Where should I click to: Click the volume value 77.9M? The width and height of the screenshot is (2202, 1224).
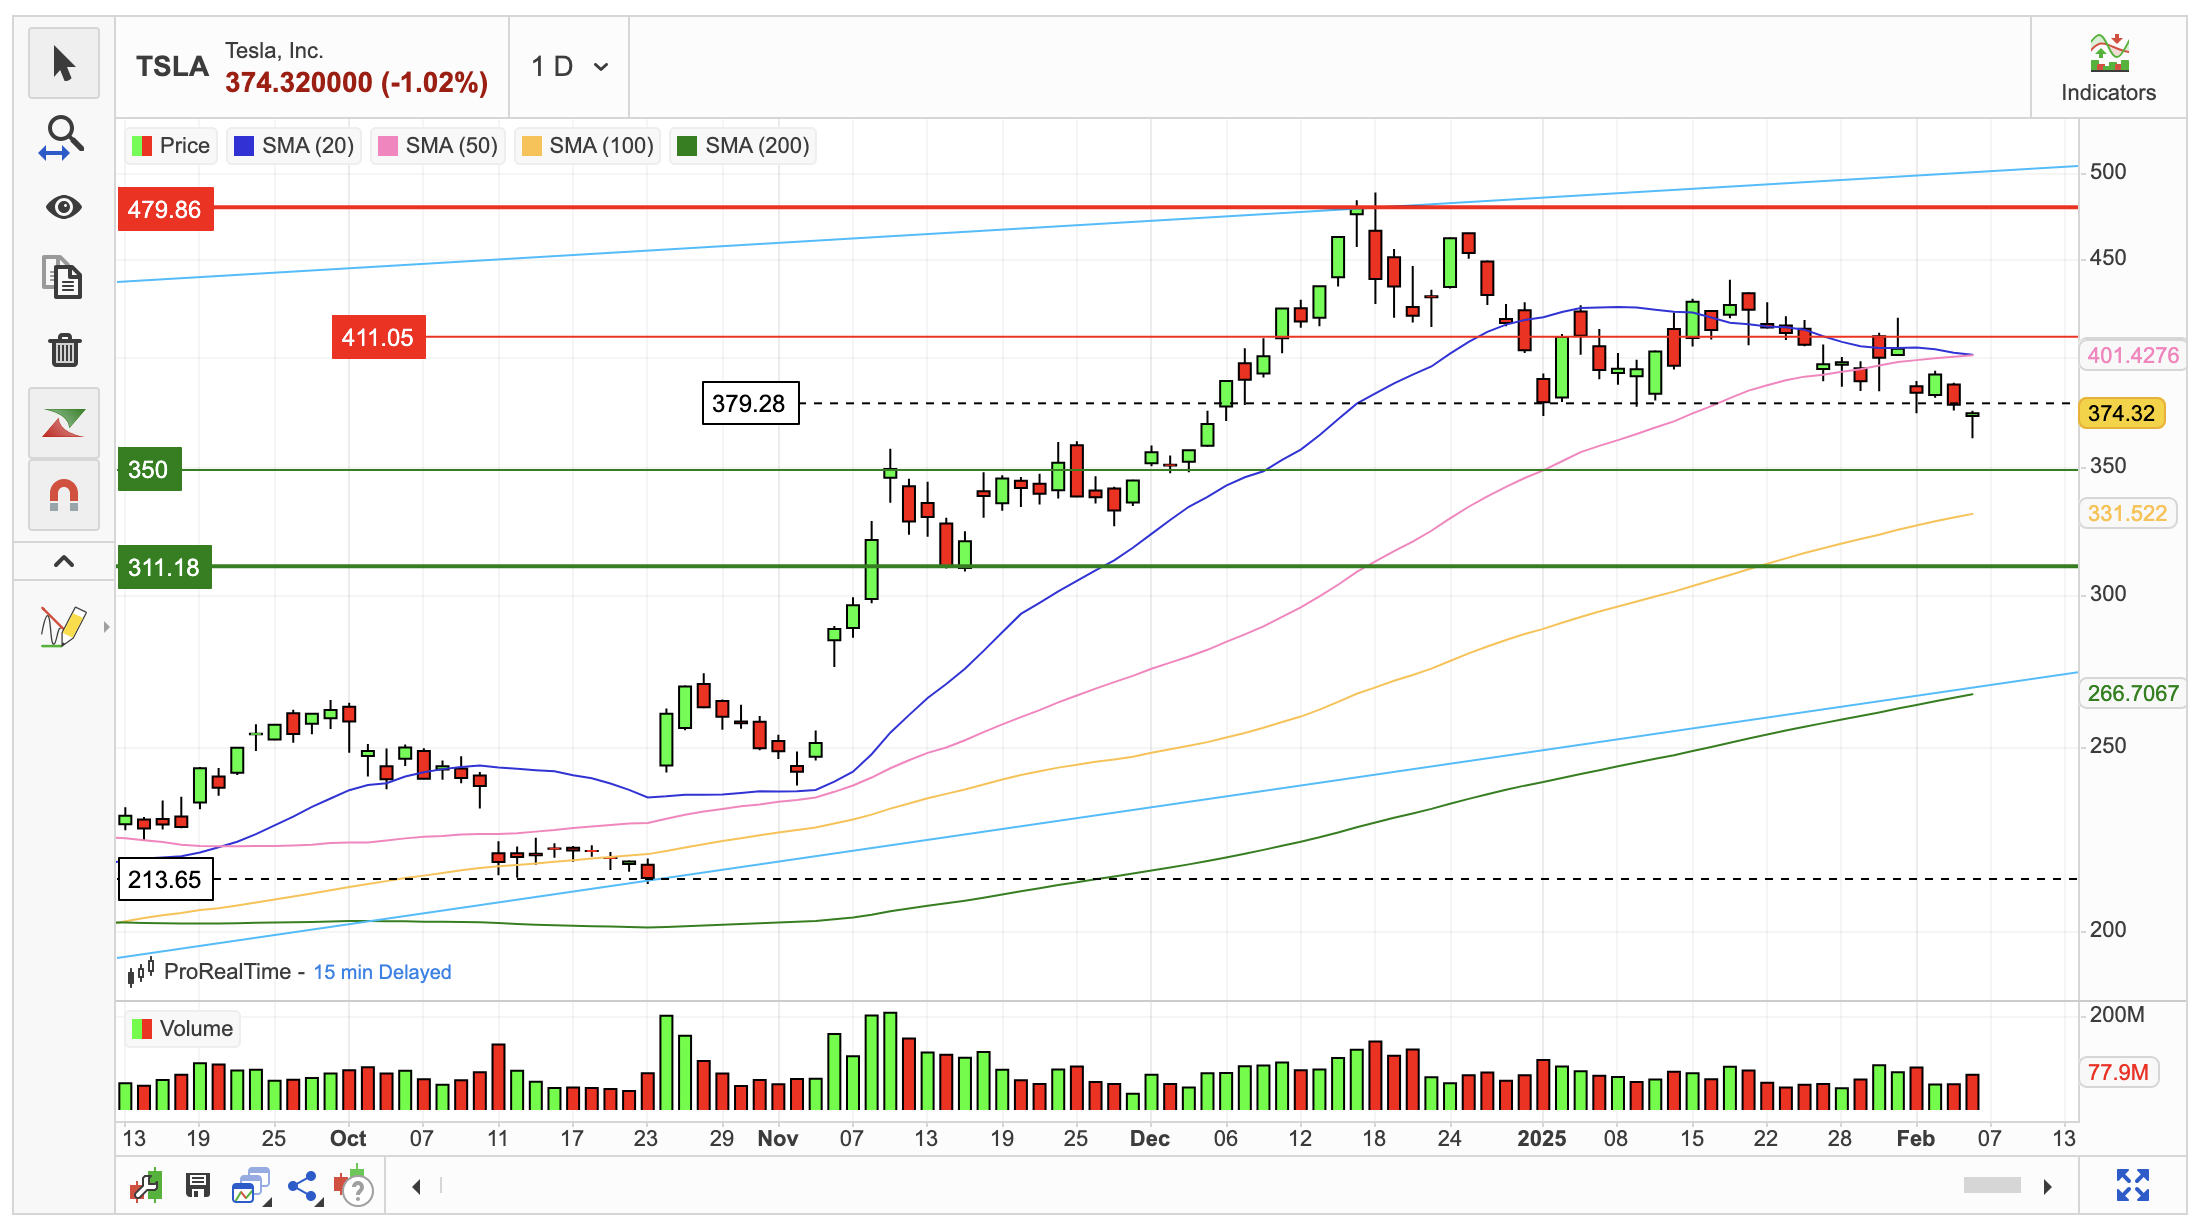tap(2118, 1072)
